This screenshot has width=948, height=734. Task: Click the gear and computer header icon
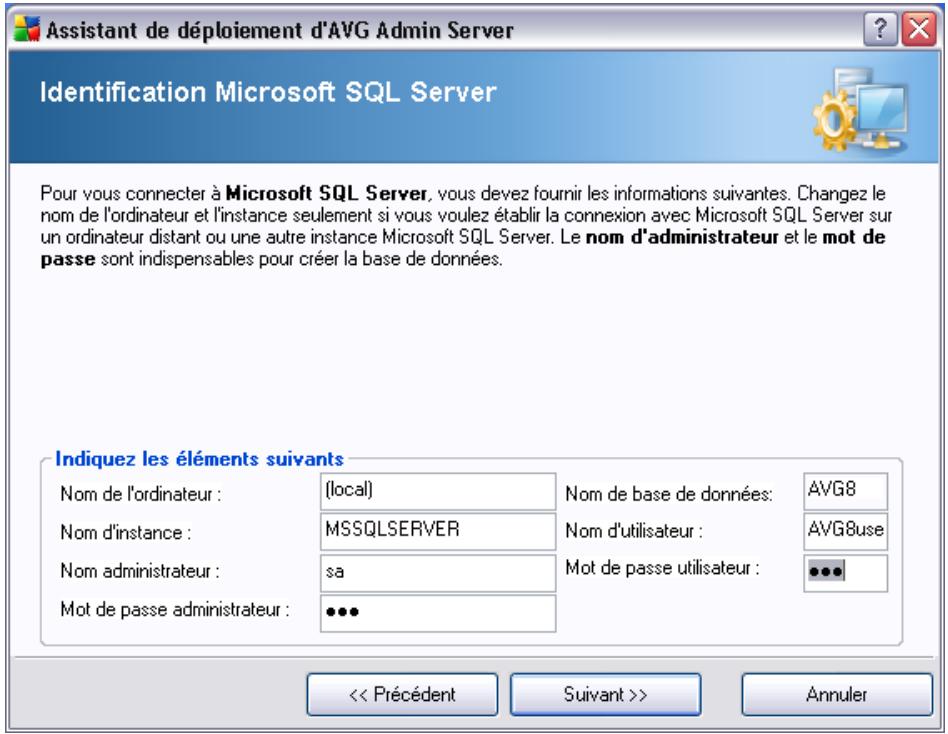[x=860, y=111]
